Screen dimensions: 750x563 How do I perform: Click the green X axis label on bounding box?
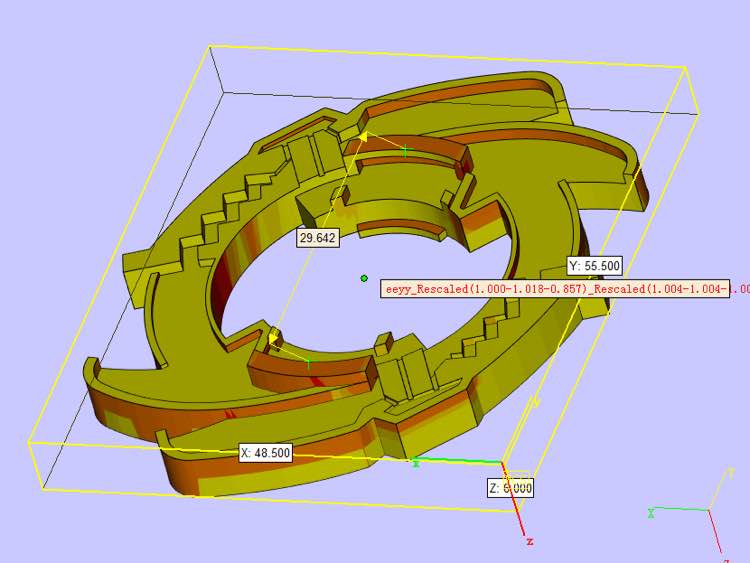[x=416, y=463]
